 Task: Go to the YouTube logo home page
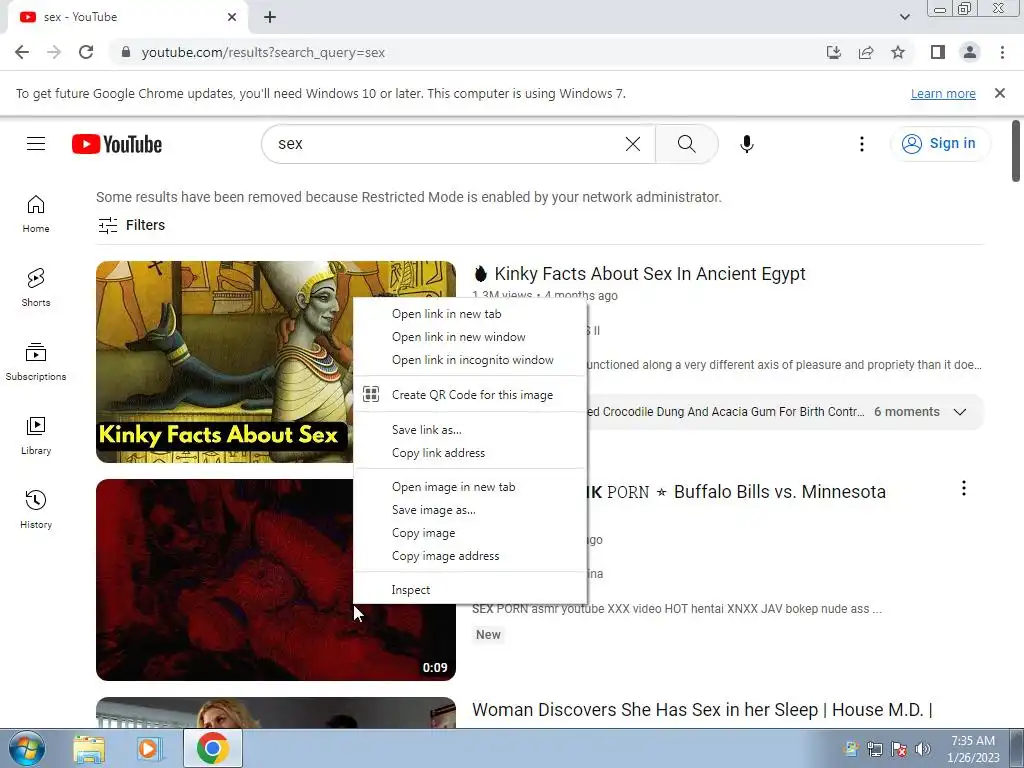pos(117,144)
